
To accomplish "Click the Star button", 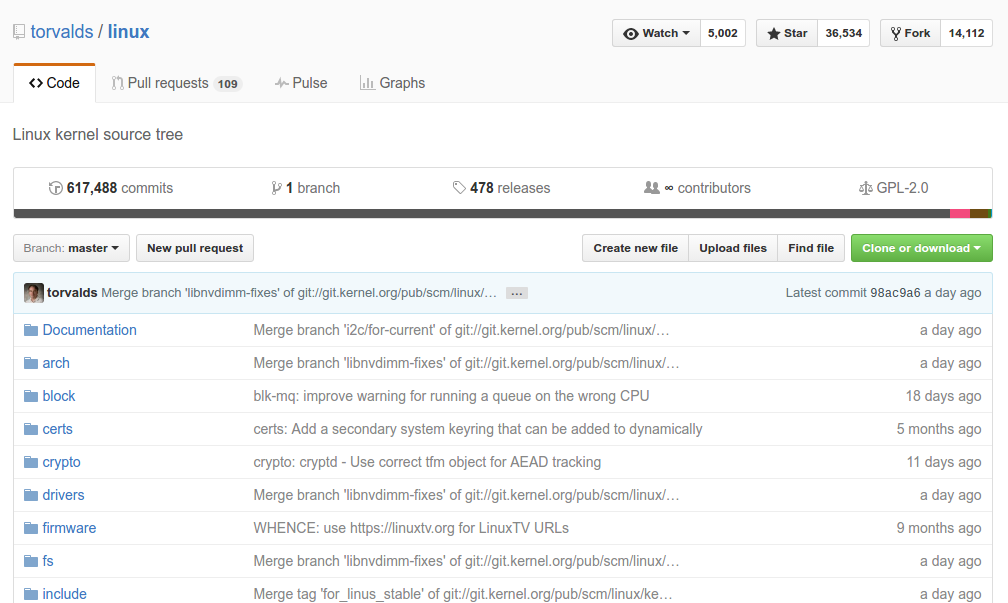I will coord(787,33).
